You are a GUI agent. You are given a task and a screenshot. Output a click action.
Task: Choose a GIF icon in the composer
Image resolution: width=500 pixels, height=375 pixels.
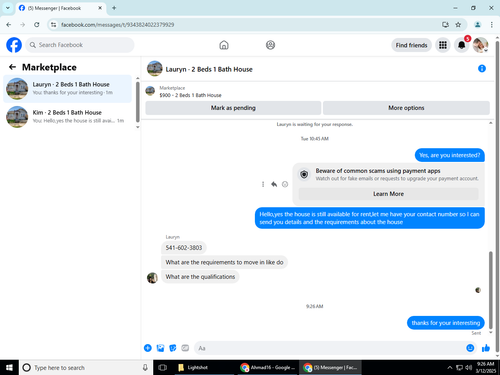[185, 348]
